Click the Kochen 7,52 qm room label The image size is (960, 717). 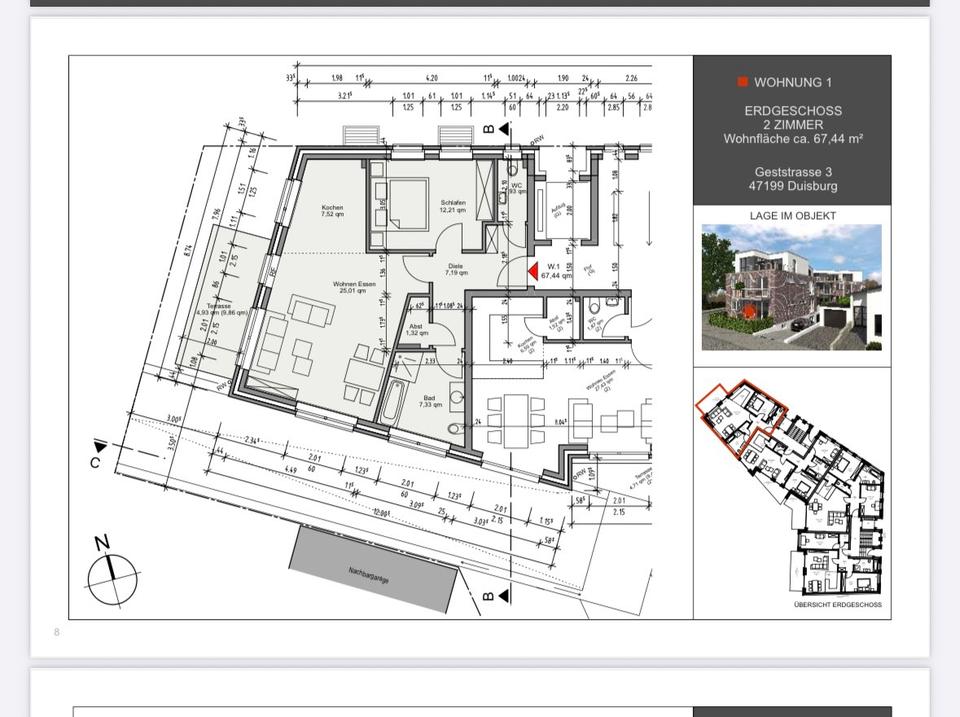[332, 210]
